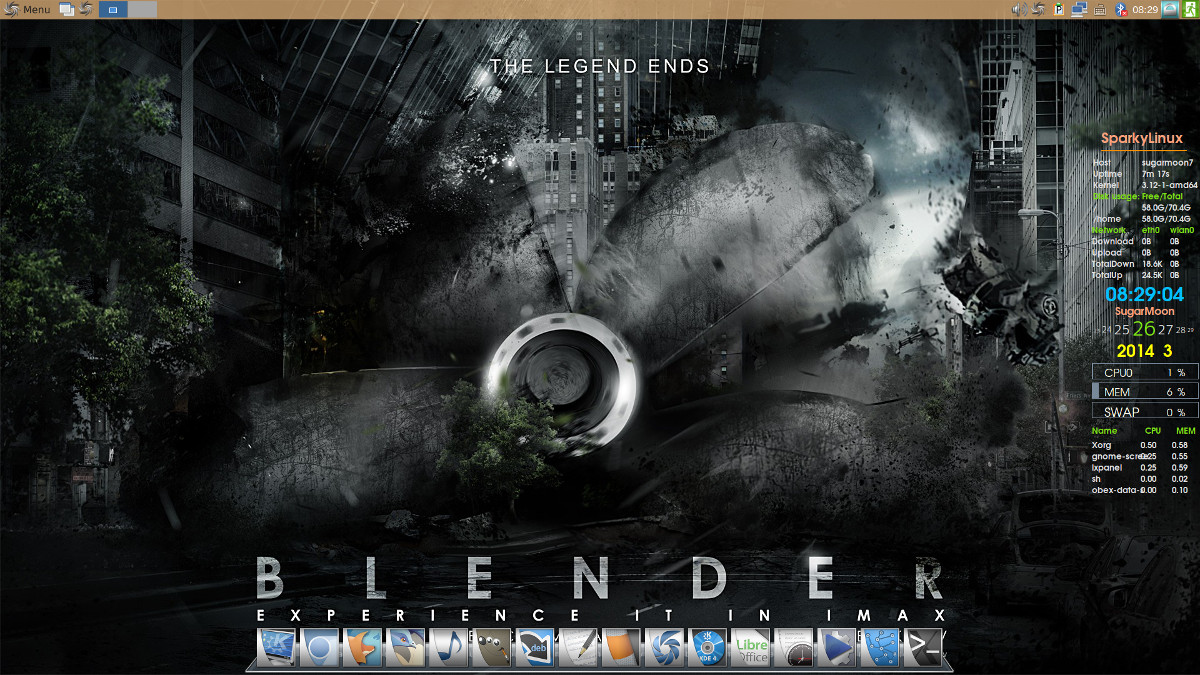Open the parcellite clipboard tray icon
This screenshot has width=1200, height=675.
tap(1059, 9)
